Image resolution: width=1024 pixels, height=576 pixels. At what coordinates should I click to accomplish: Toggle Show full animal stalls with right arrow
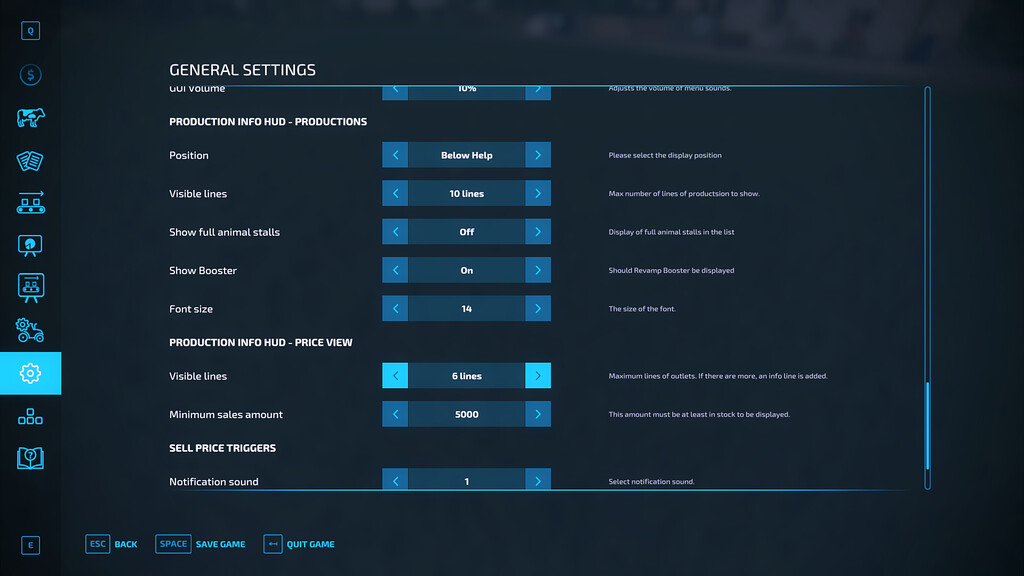(538, 232)
